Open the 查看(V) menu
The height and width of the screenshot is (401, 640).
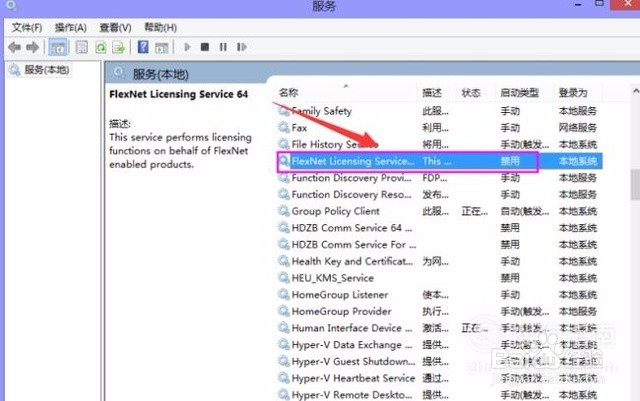116,28
